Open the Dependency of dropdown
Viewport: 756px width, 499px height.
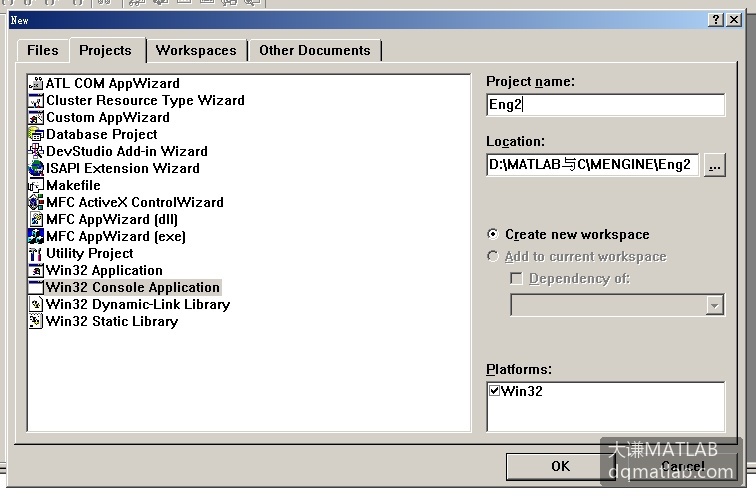click(x=714, y=305)
